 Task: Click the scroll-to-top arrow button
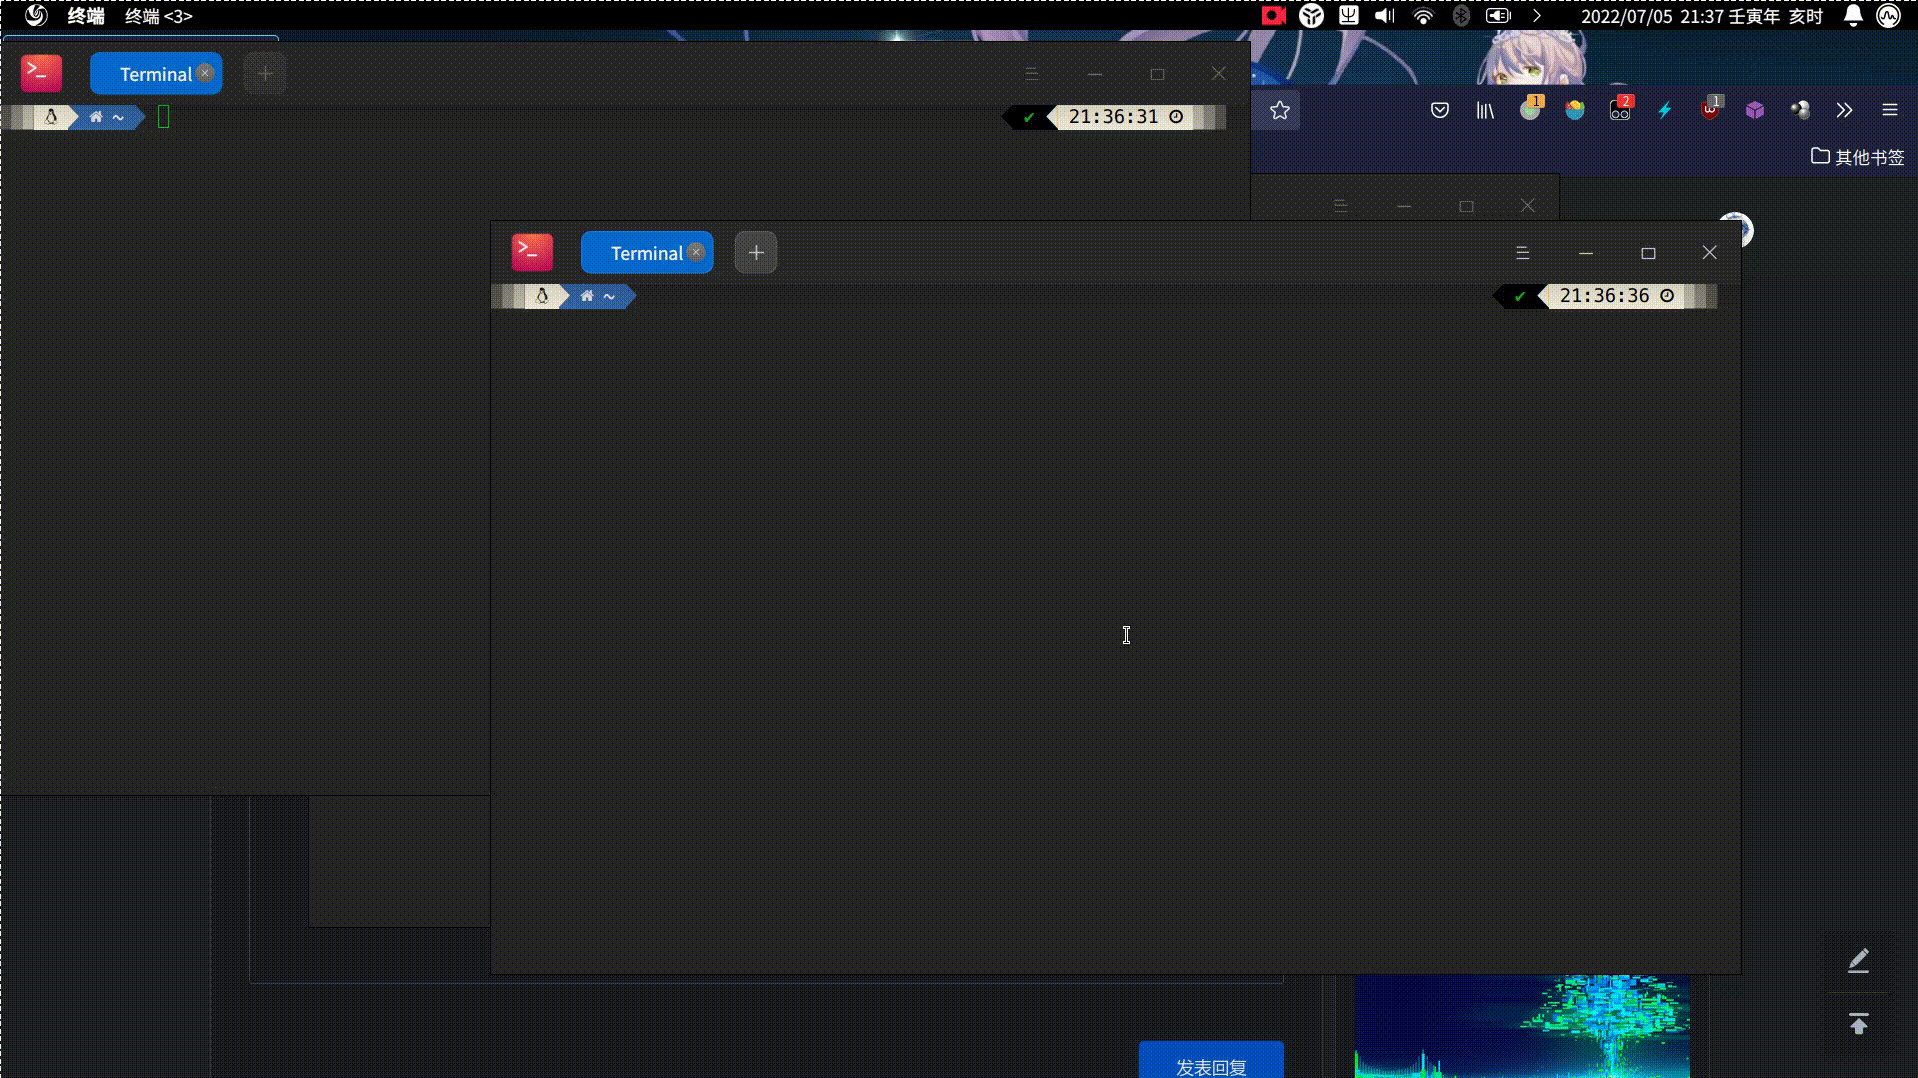1858,1023
